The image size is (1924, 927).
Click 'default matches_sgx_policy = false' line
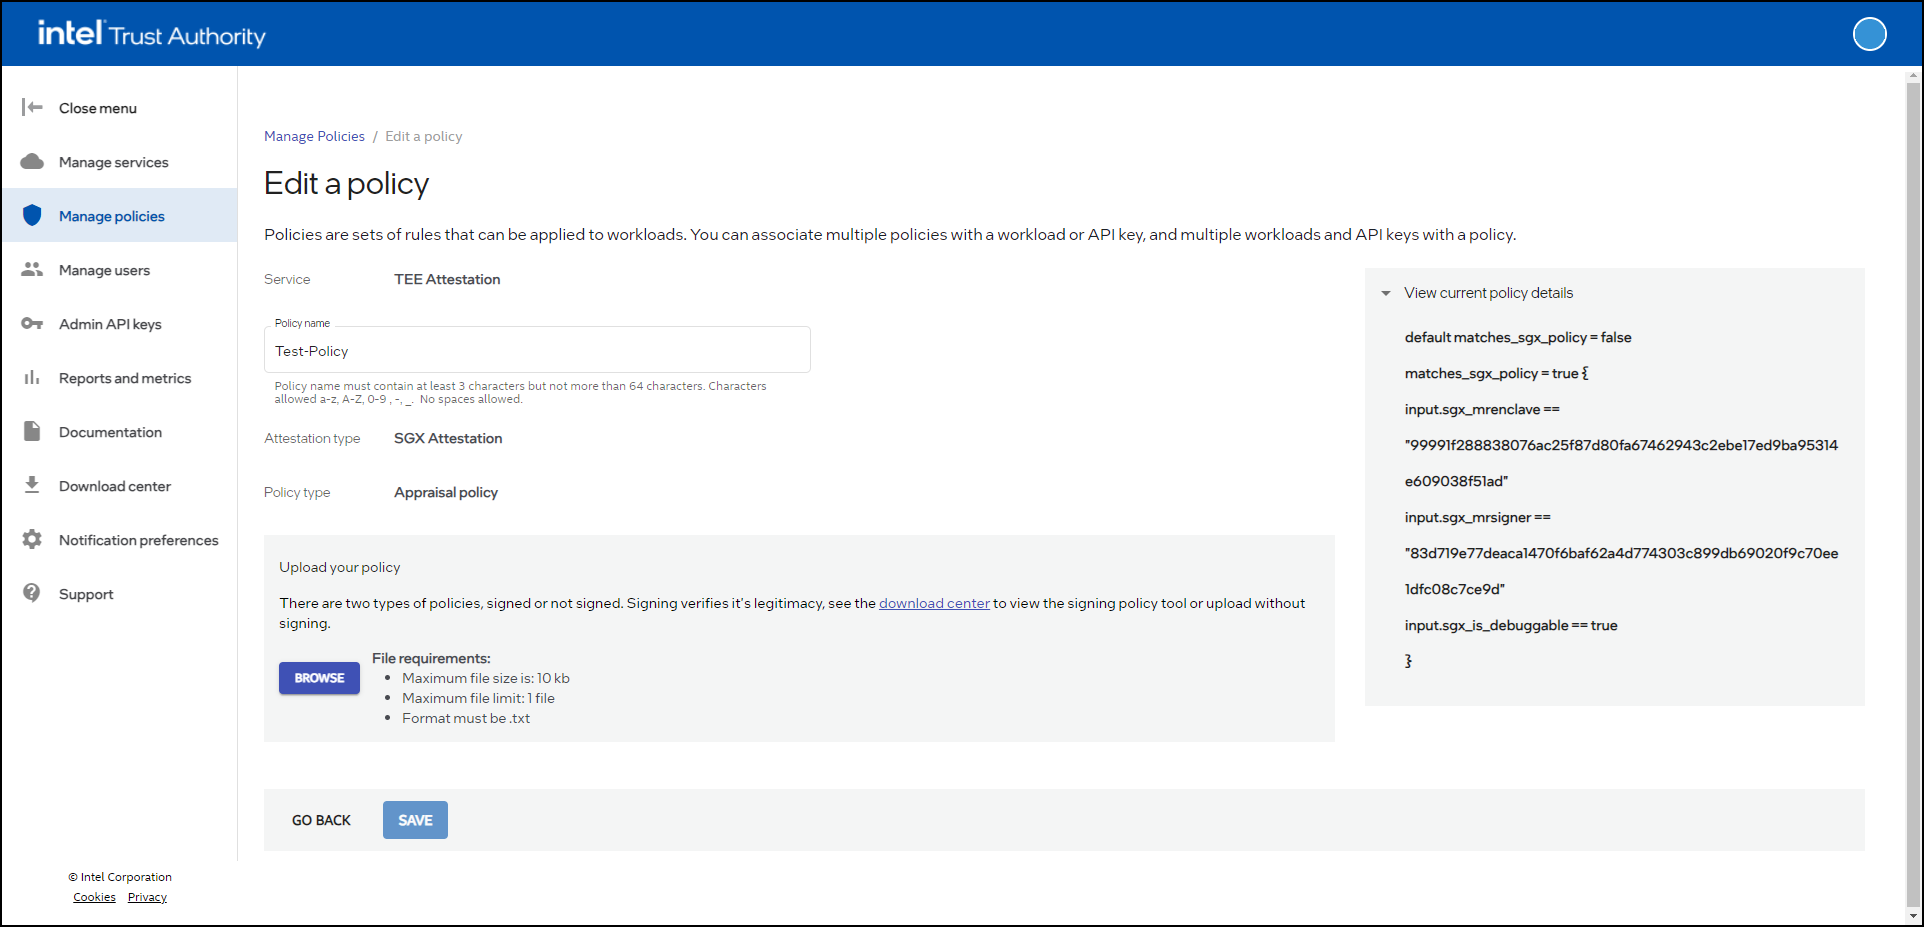click(x=1518, y=337)
